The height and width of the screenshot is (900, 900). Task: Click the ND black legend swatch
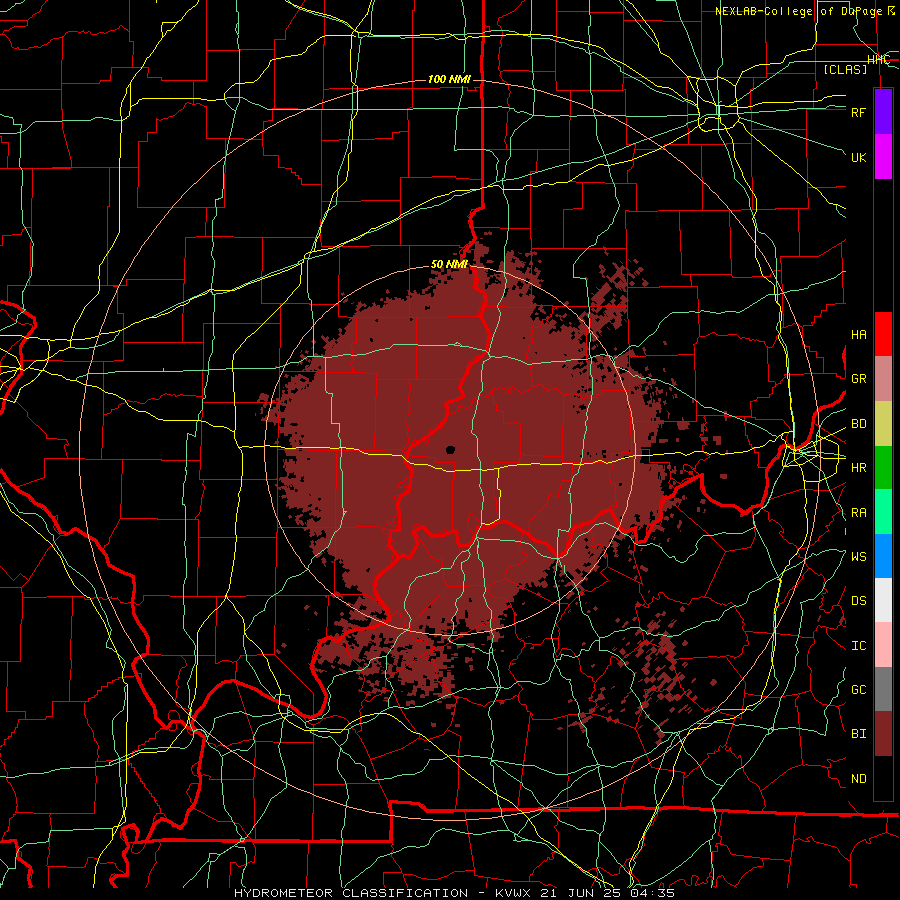(883, 778)
